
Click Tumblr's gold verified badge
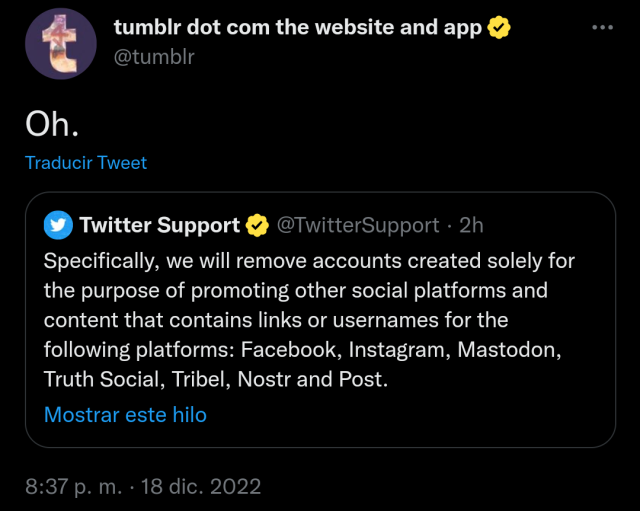pos(499,28)
